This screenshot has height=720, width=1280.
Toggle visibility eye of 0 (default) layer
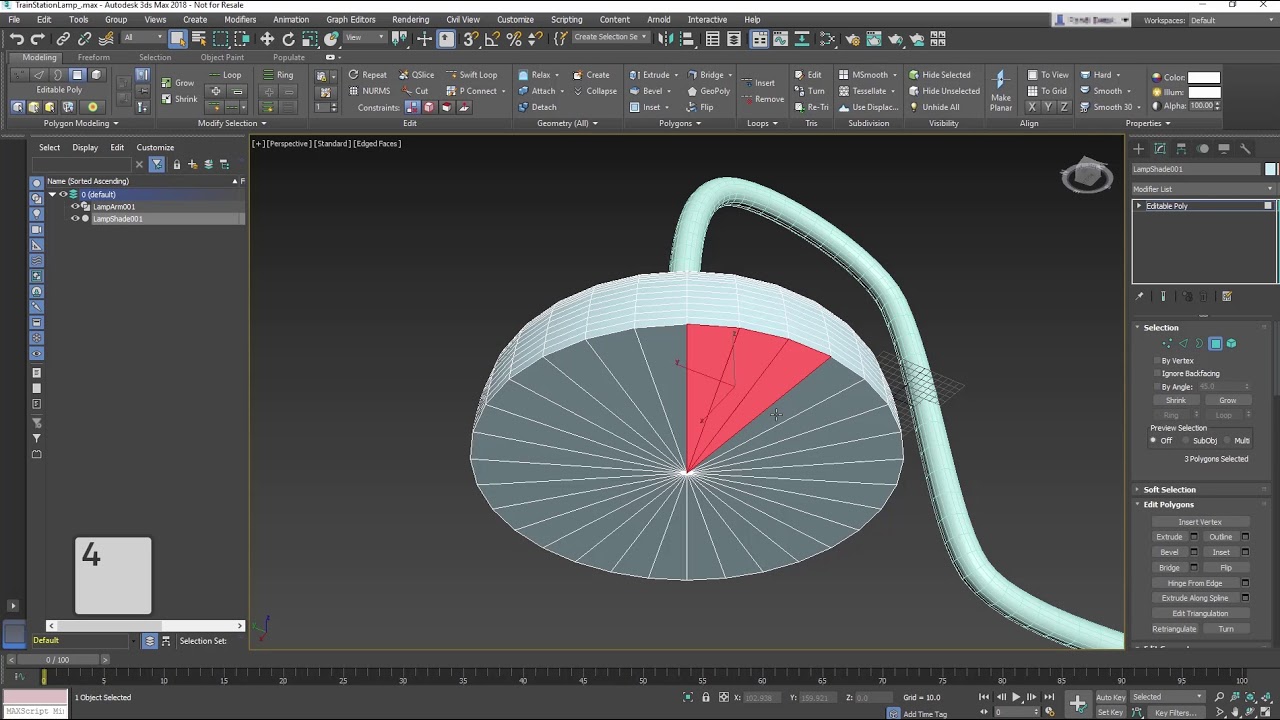(x=63, y=194)
